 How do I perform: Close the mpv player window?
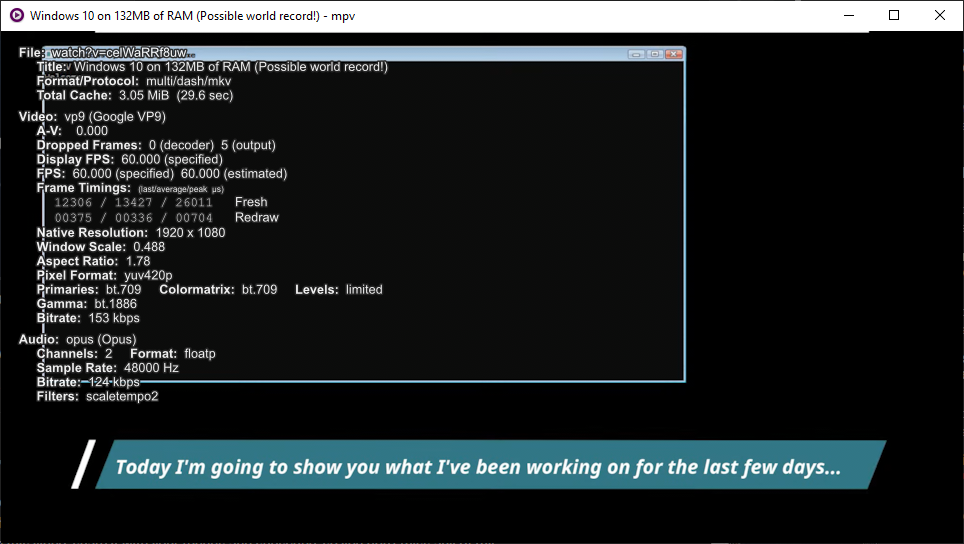pos(939,15)
